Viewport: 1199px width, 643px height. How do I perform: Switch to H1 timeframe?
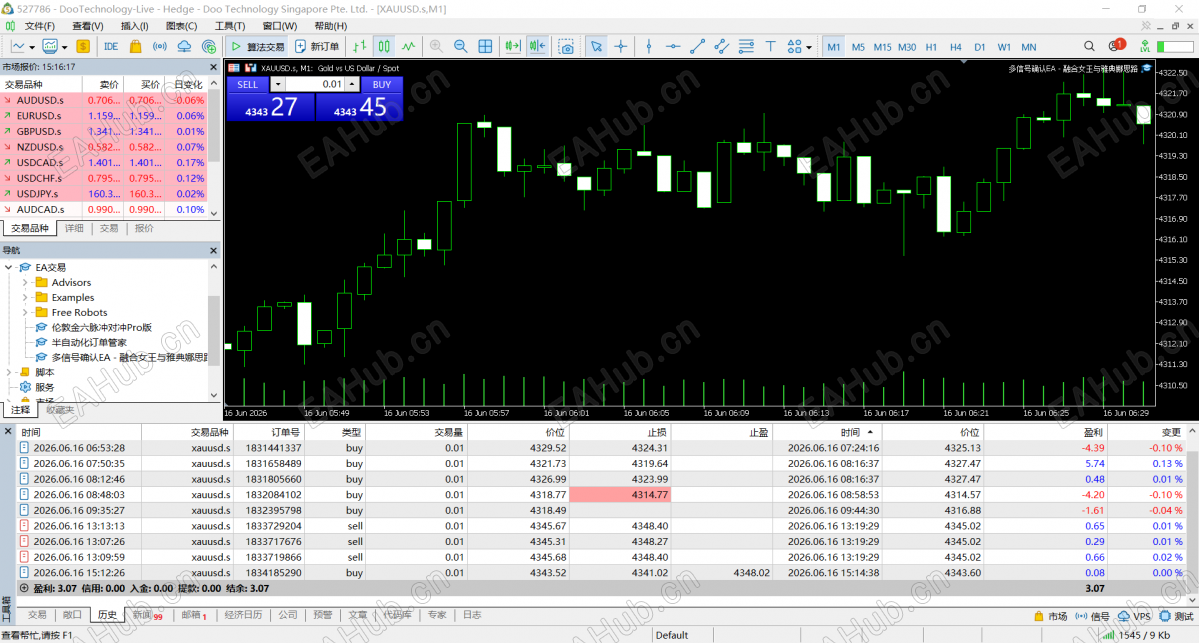(931, 47)
